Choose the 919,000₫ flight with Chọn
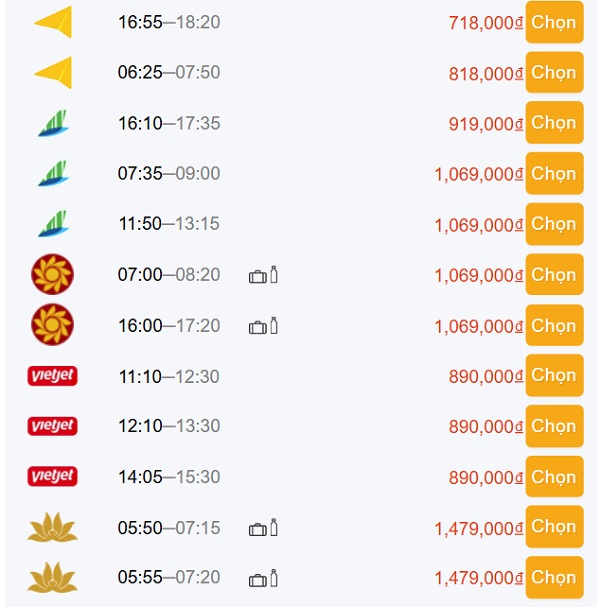The width and height of the screenshot is (600, 607). click(x=554, y=123)
